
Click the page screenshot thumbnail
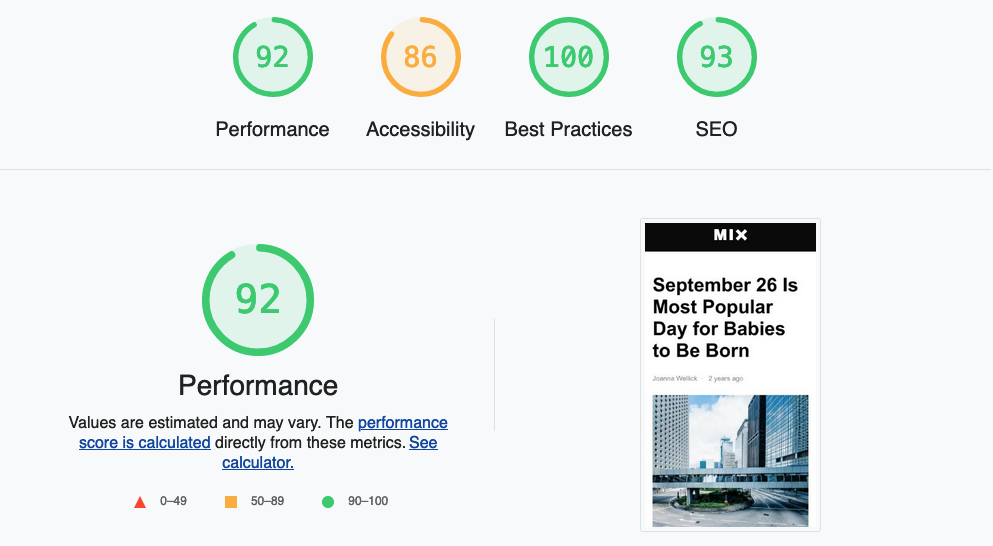coord(730,375)
